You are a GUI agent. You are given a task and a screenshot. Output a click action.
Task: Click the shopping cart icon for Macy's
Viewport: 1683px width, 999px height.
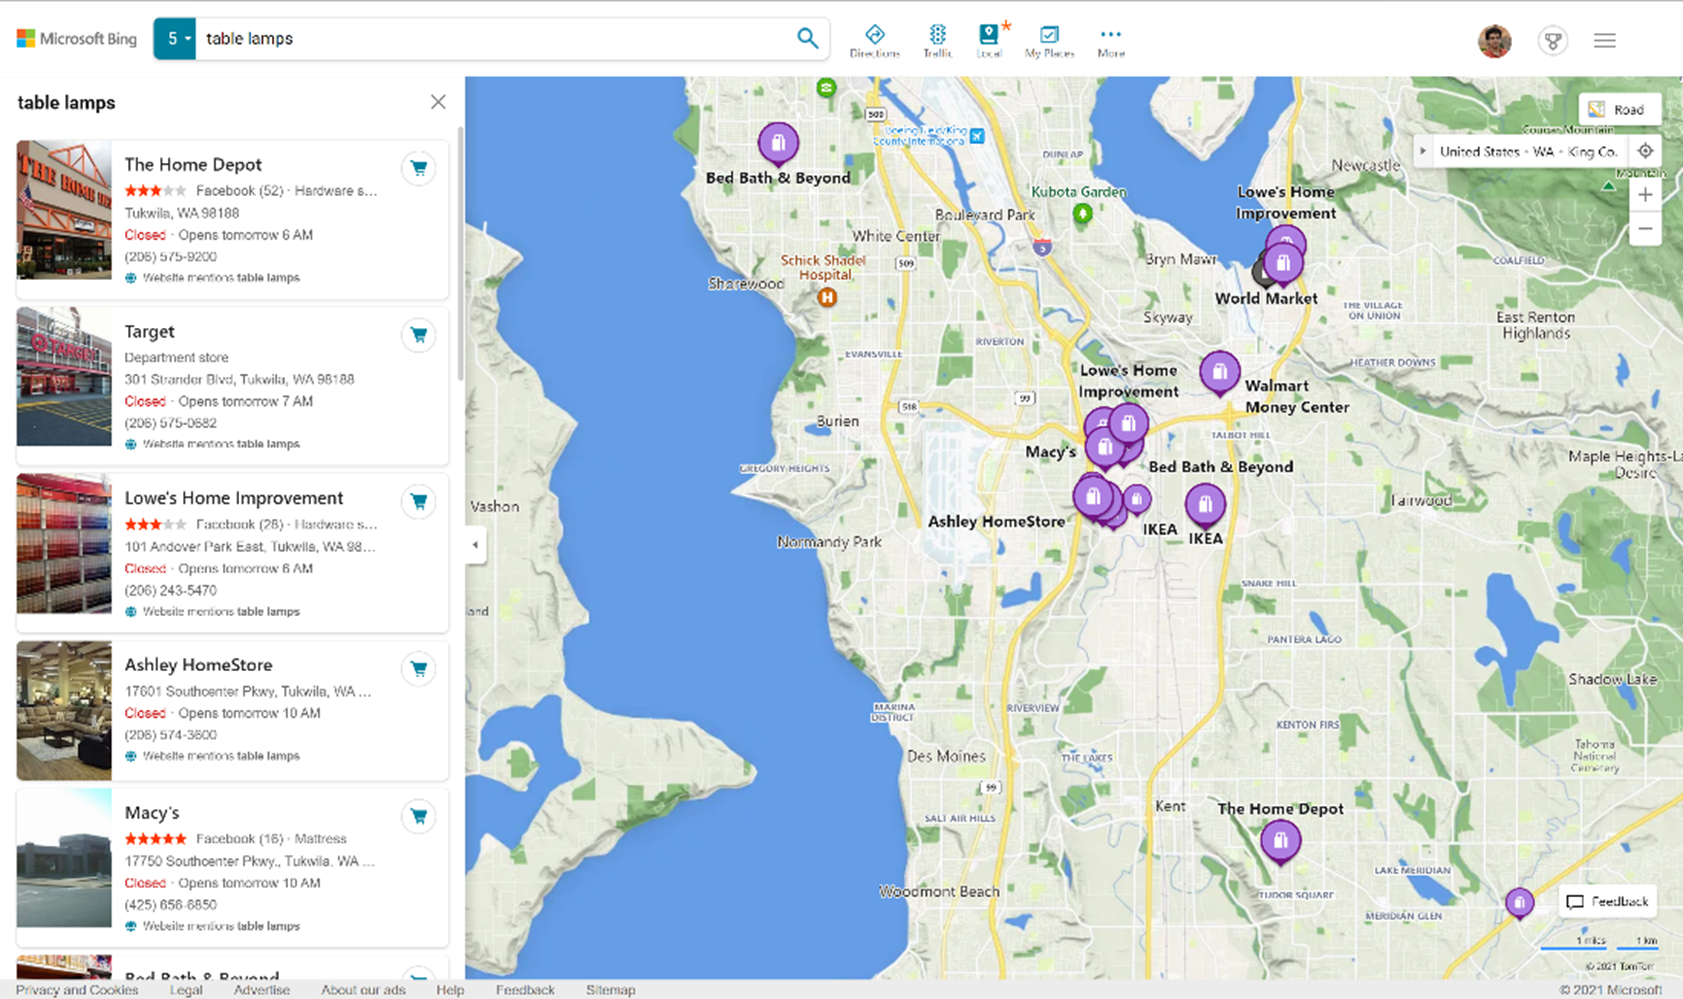pyautogui.click(x=419, y=817)
